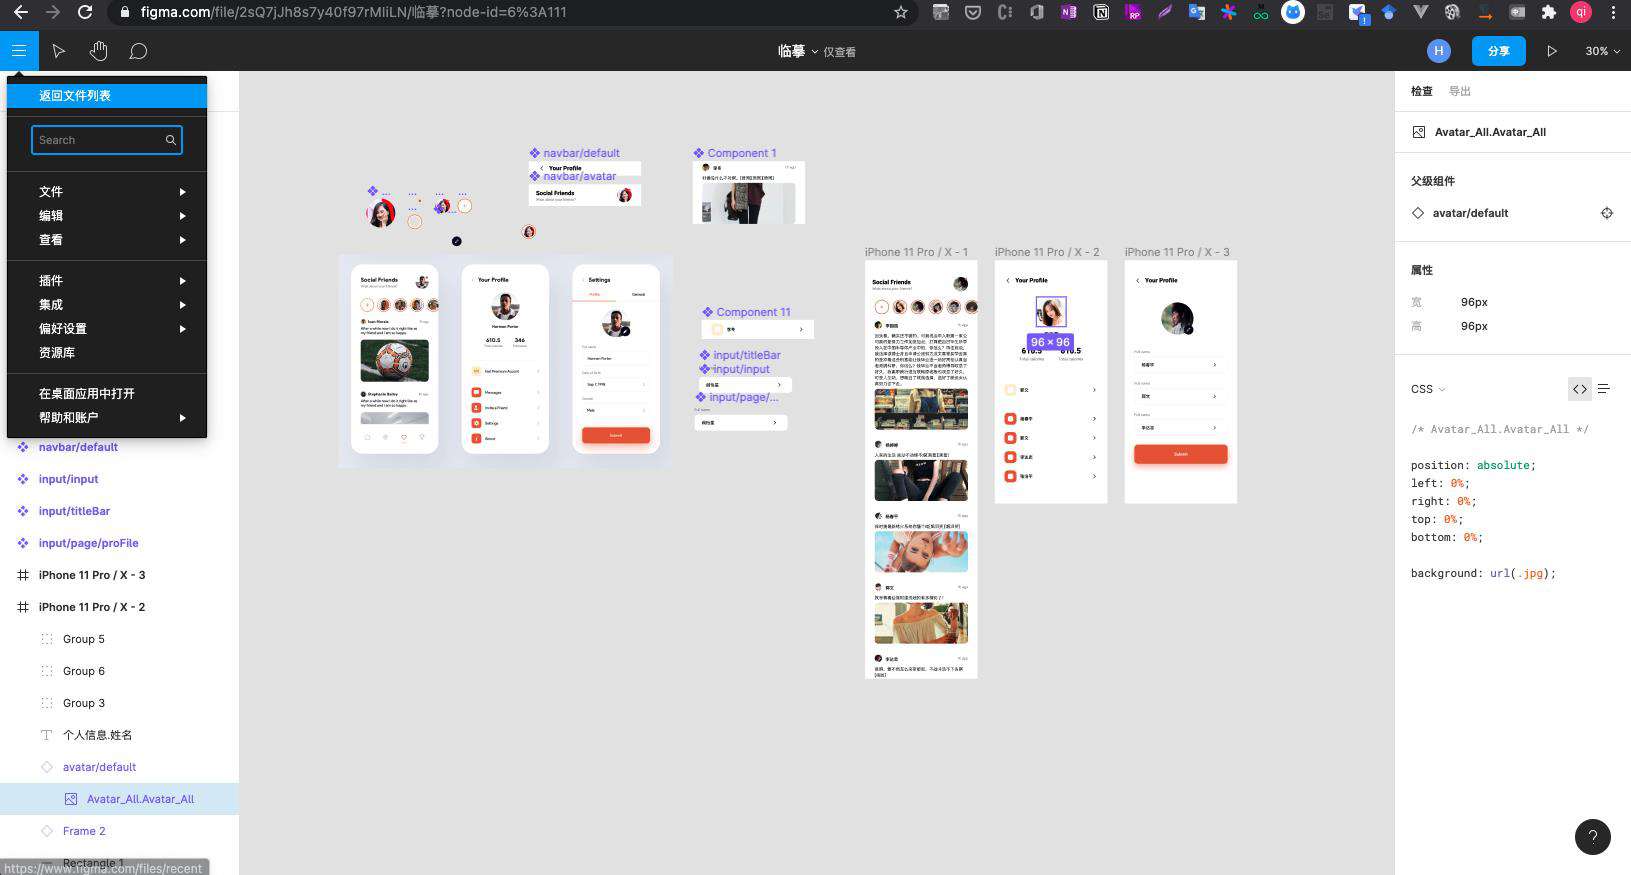Click the selected avatar image in X - 2 frame
1631x875 pixels.
[x=1050, y=312]
